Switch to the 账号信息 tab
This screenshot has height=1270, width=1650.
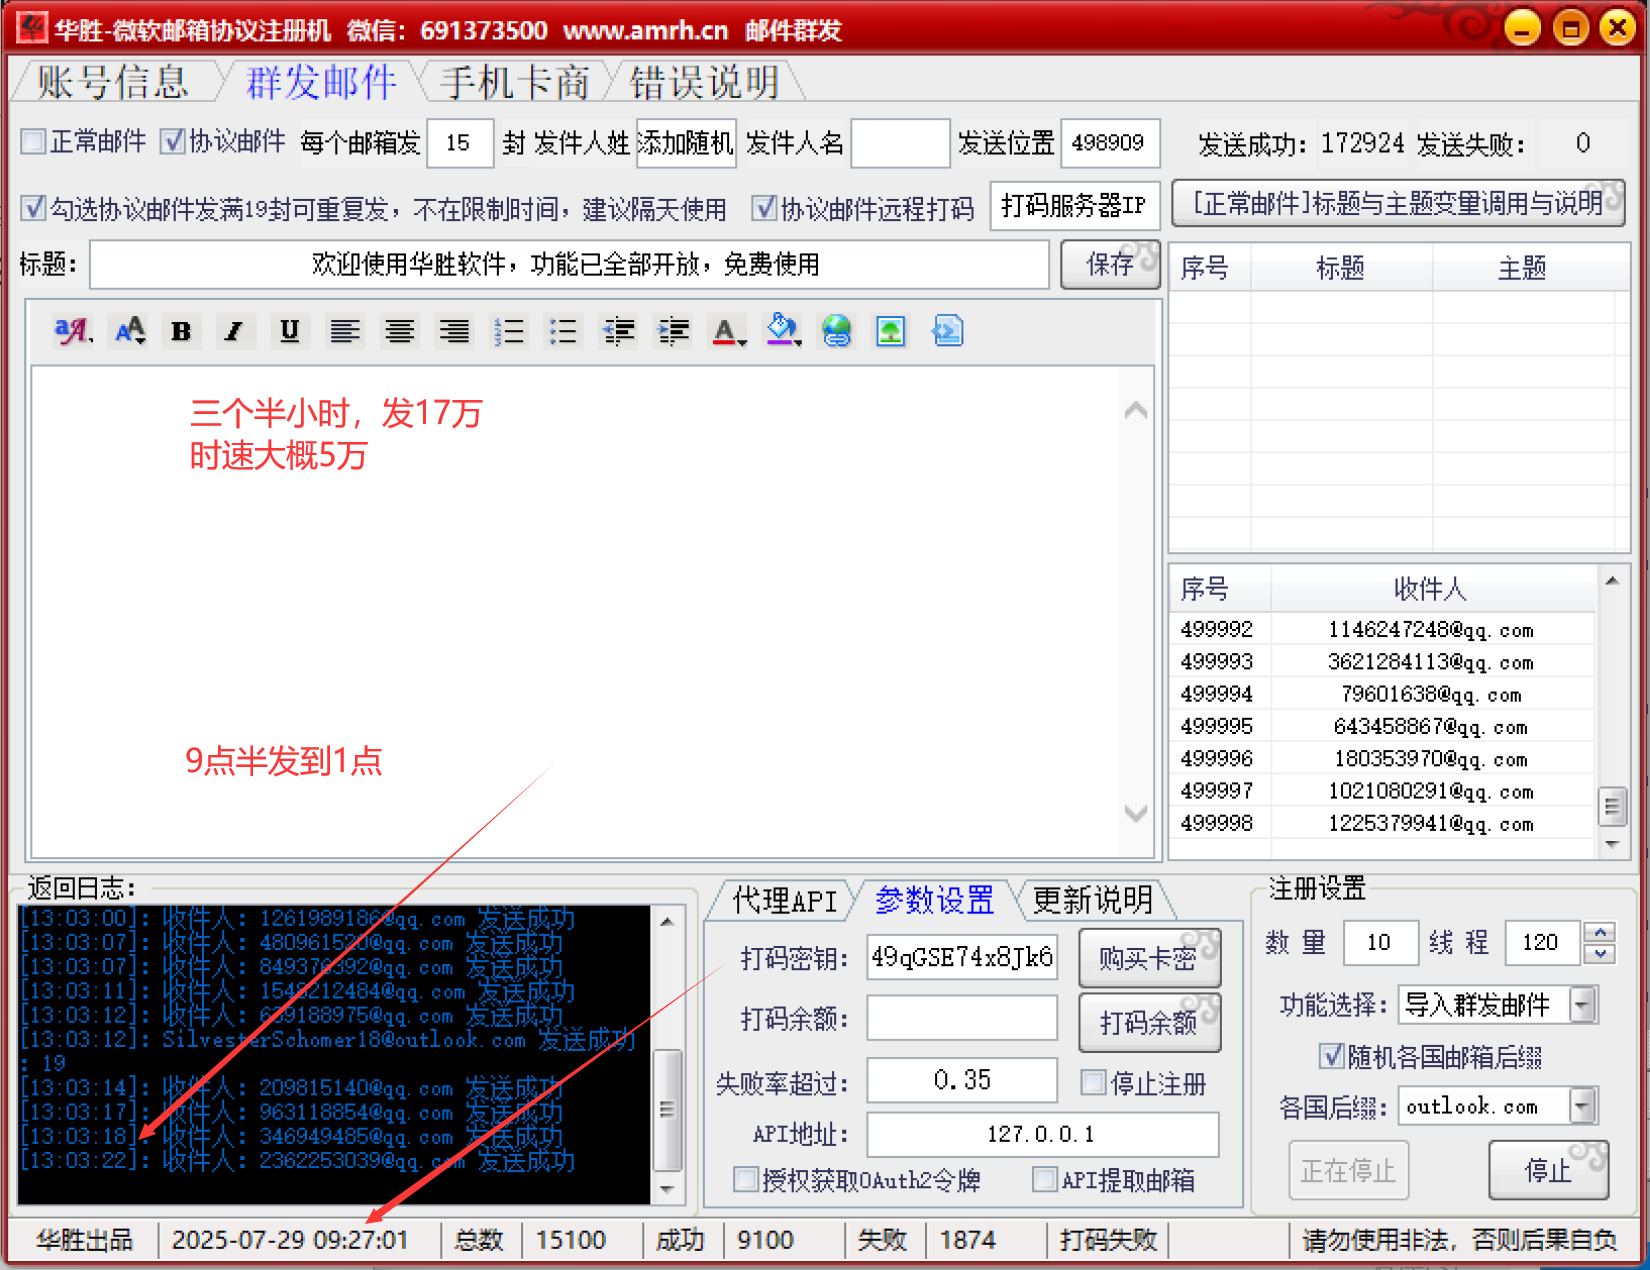click(x=113, y=83)
